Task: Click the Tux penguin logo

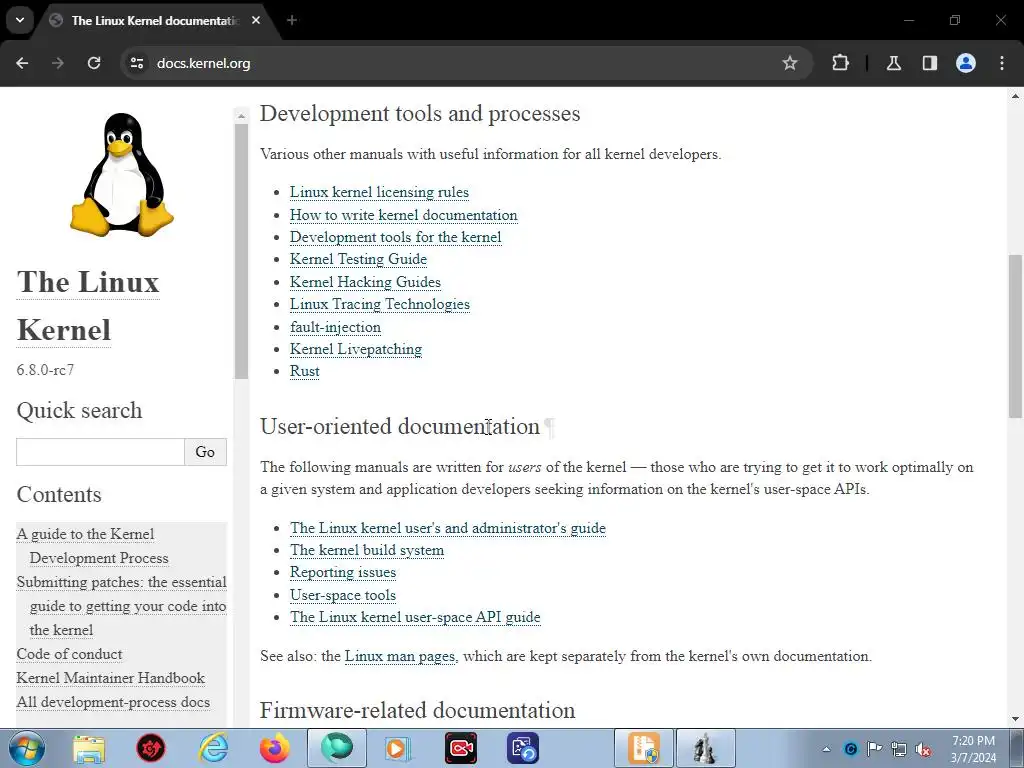Action: [121, 174]
